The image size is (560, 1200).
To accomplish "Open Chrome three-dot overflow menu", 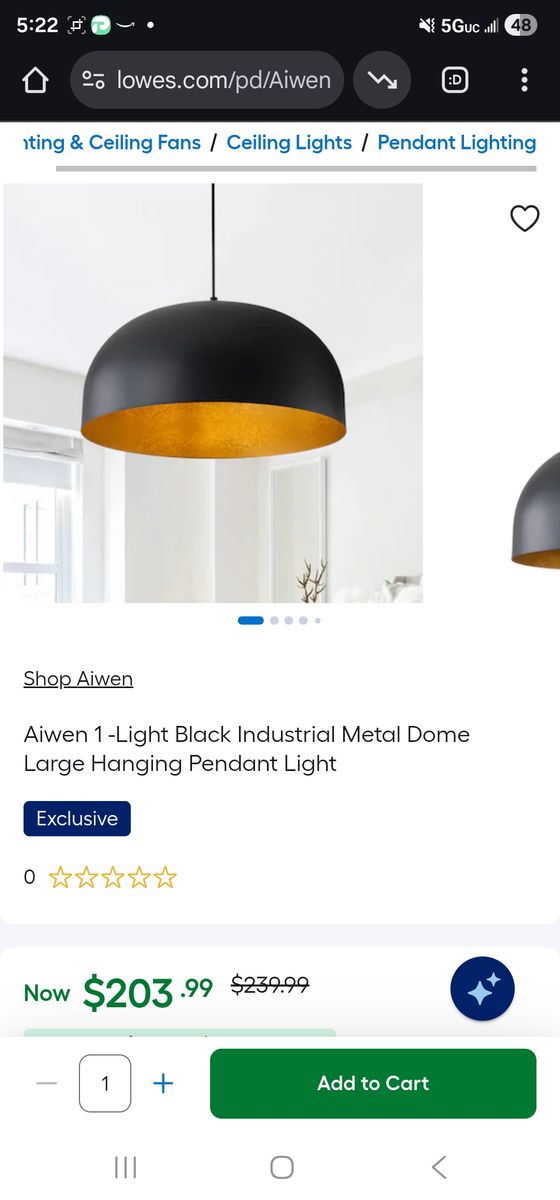I will (x=524, y=80).
